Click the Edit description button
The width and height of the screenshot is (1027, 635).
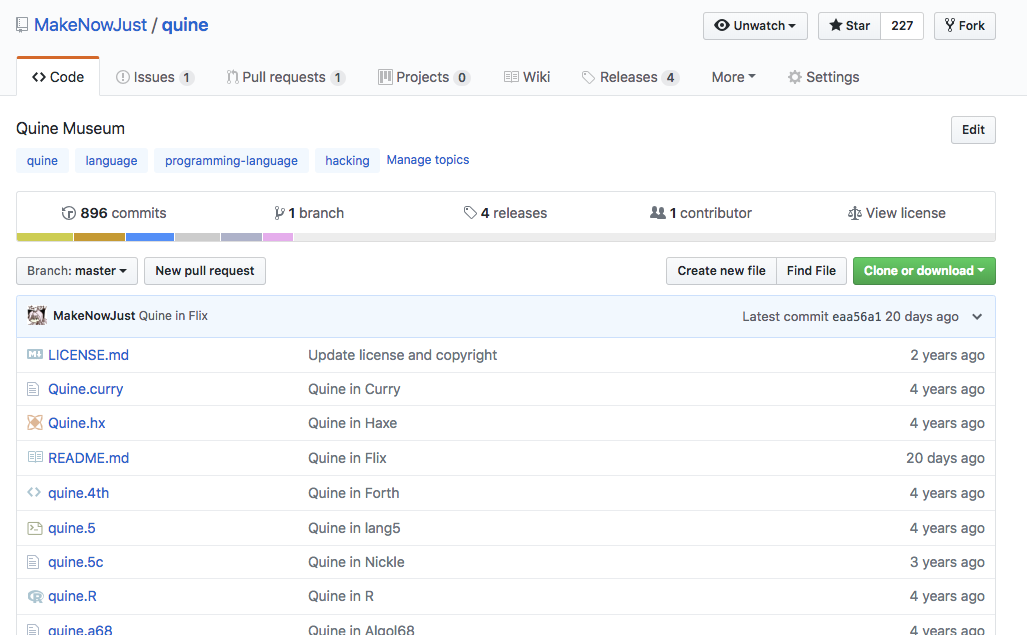[x=973, y=130]
